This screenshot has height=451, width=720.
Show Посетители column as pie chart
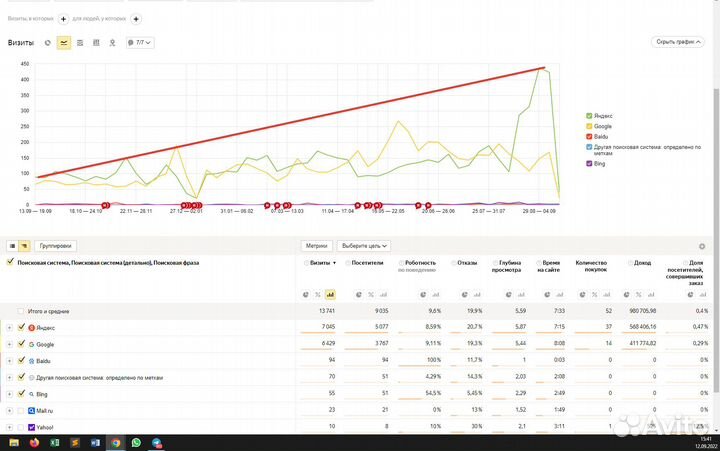[x=359, y=294]
